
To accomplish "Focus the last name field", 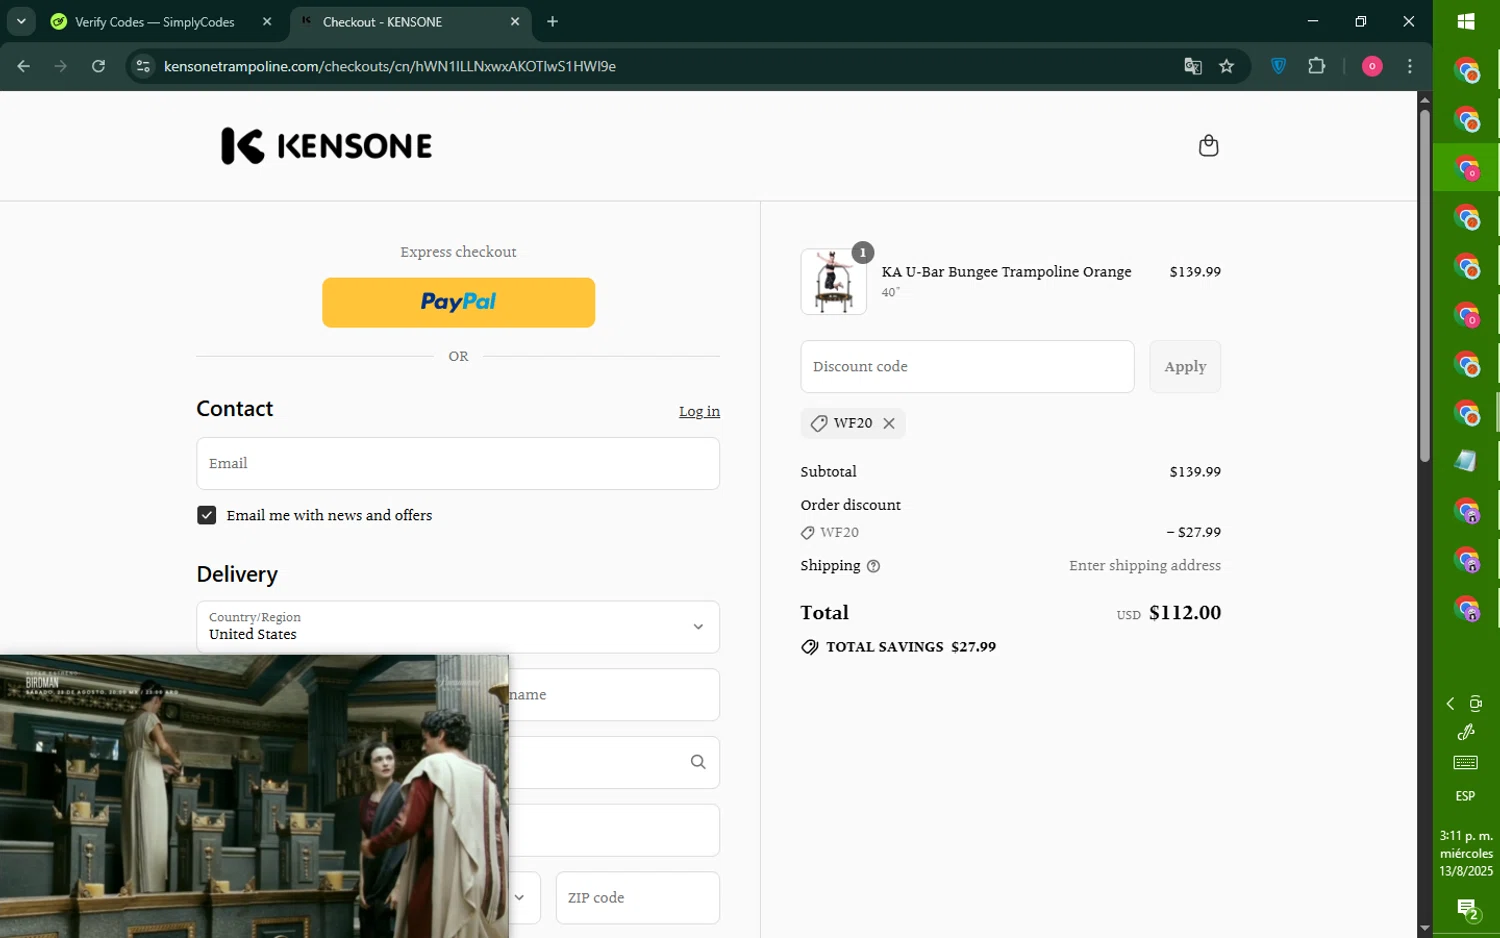I will pyautogui.click(x=614, y=694).
